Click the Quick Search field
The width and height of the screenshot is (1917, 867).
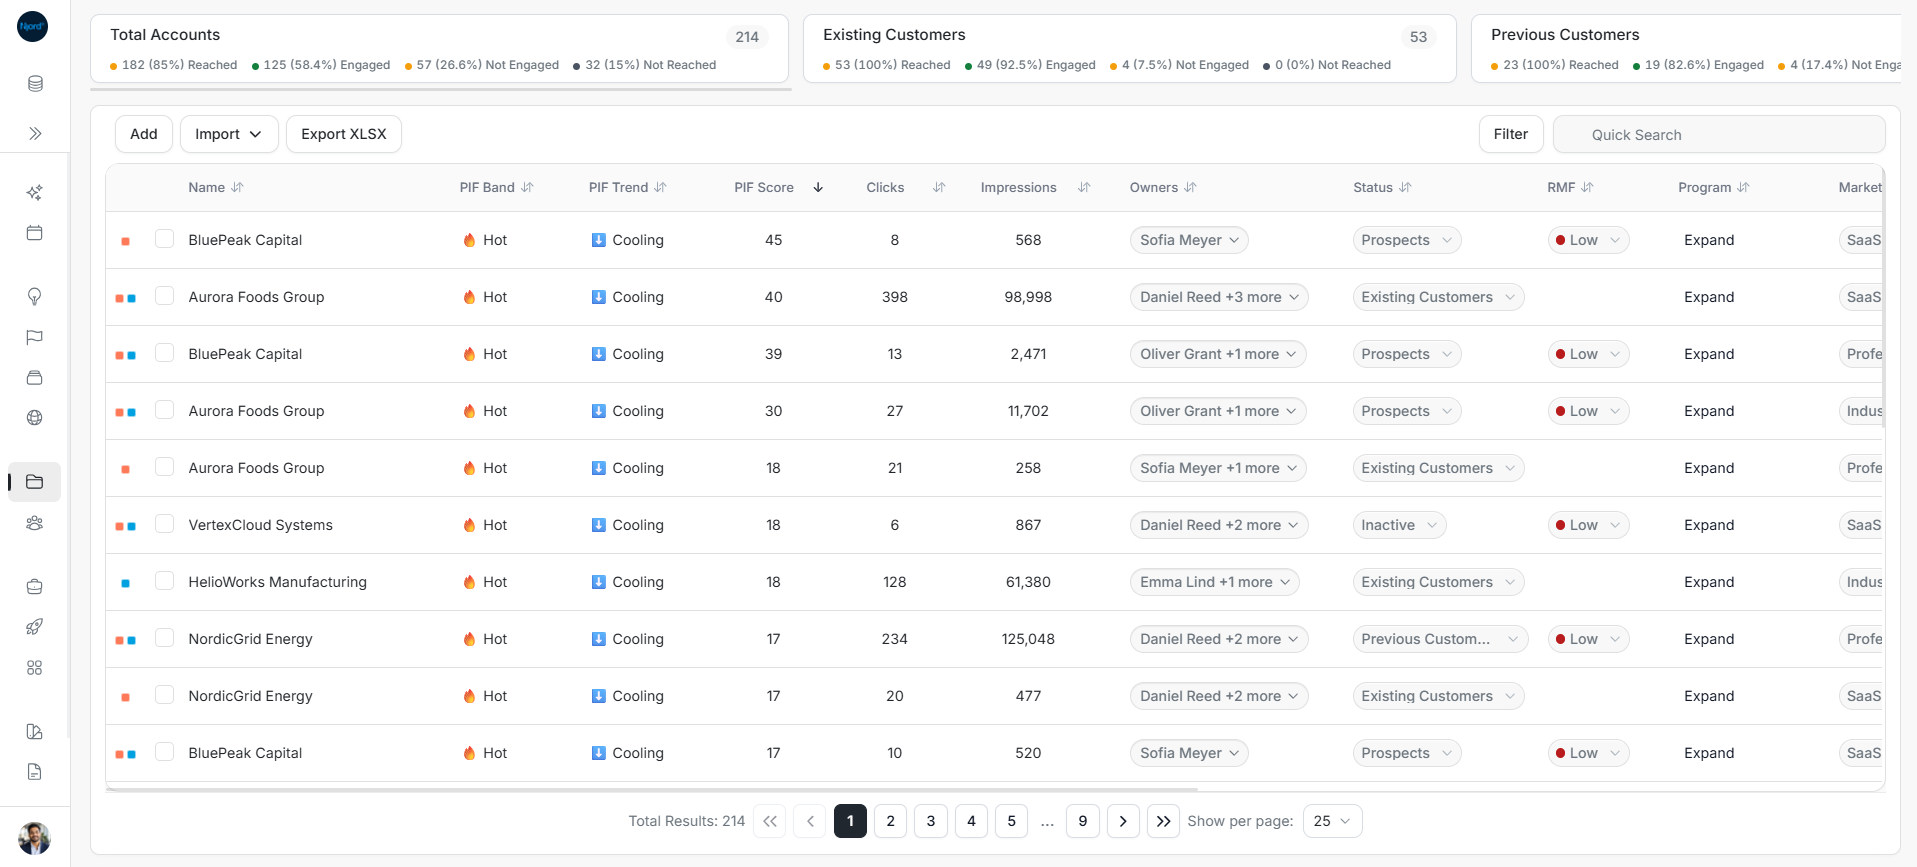tap(1719, 134)
